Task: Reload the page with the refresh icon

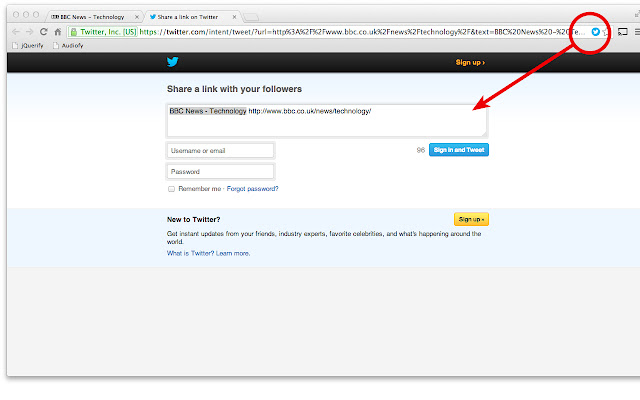Action: pyautogui.click(x=44, y=31)
